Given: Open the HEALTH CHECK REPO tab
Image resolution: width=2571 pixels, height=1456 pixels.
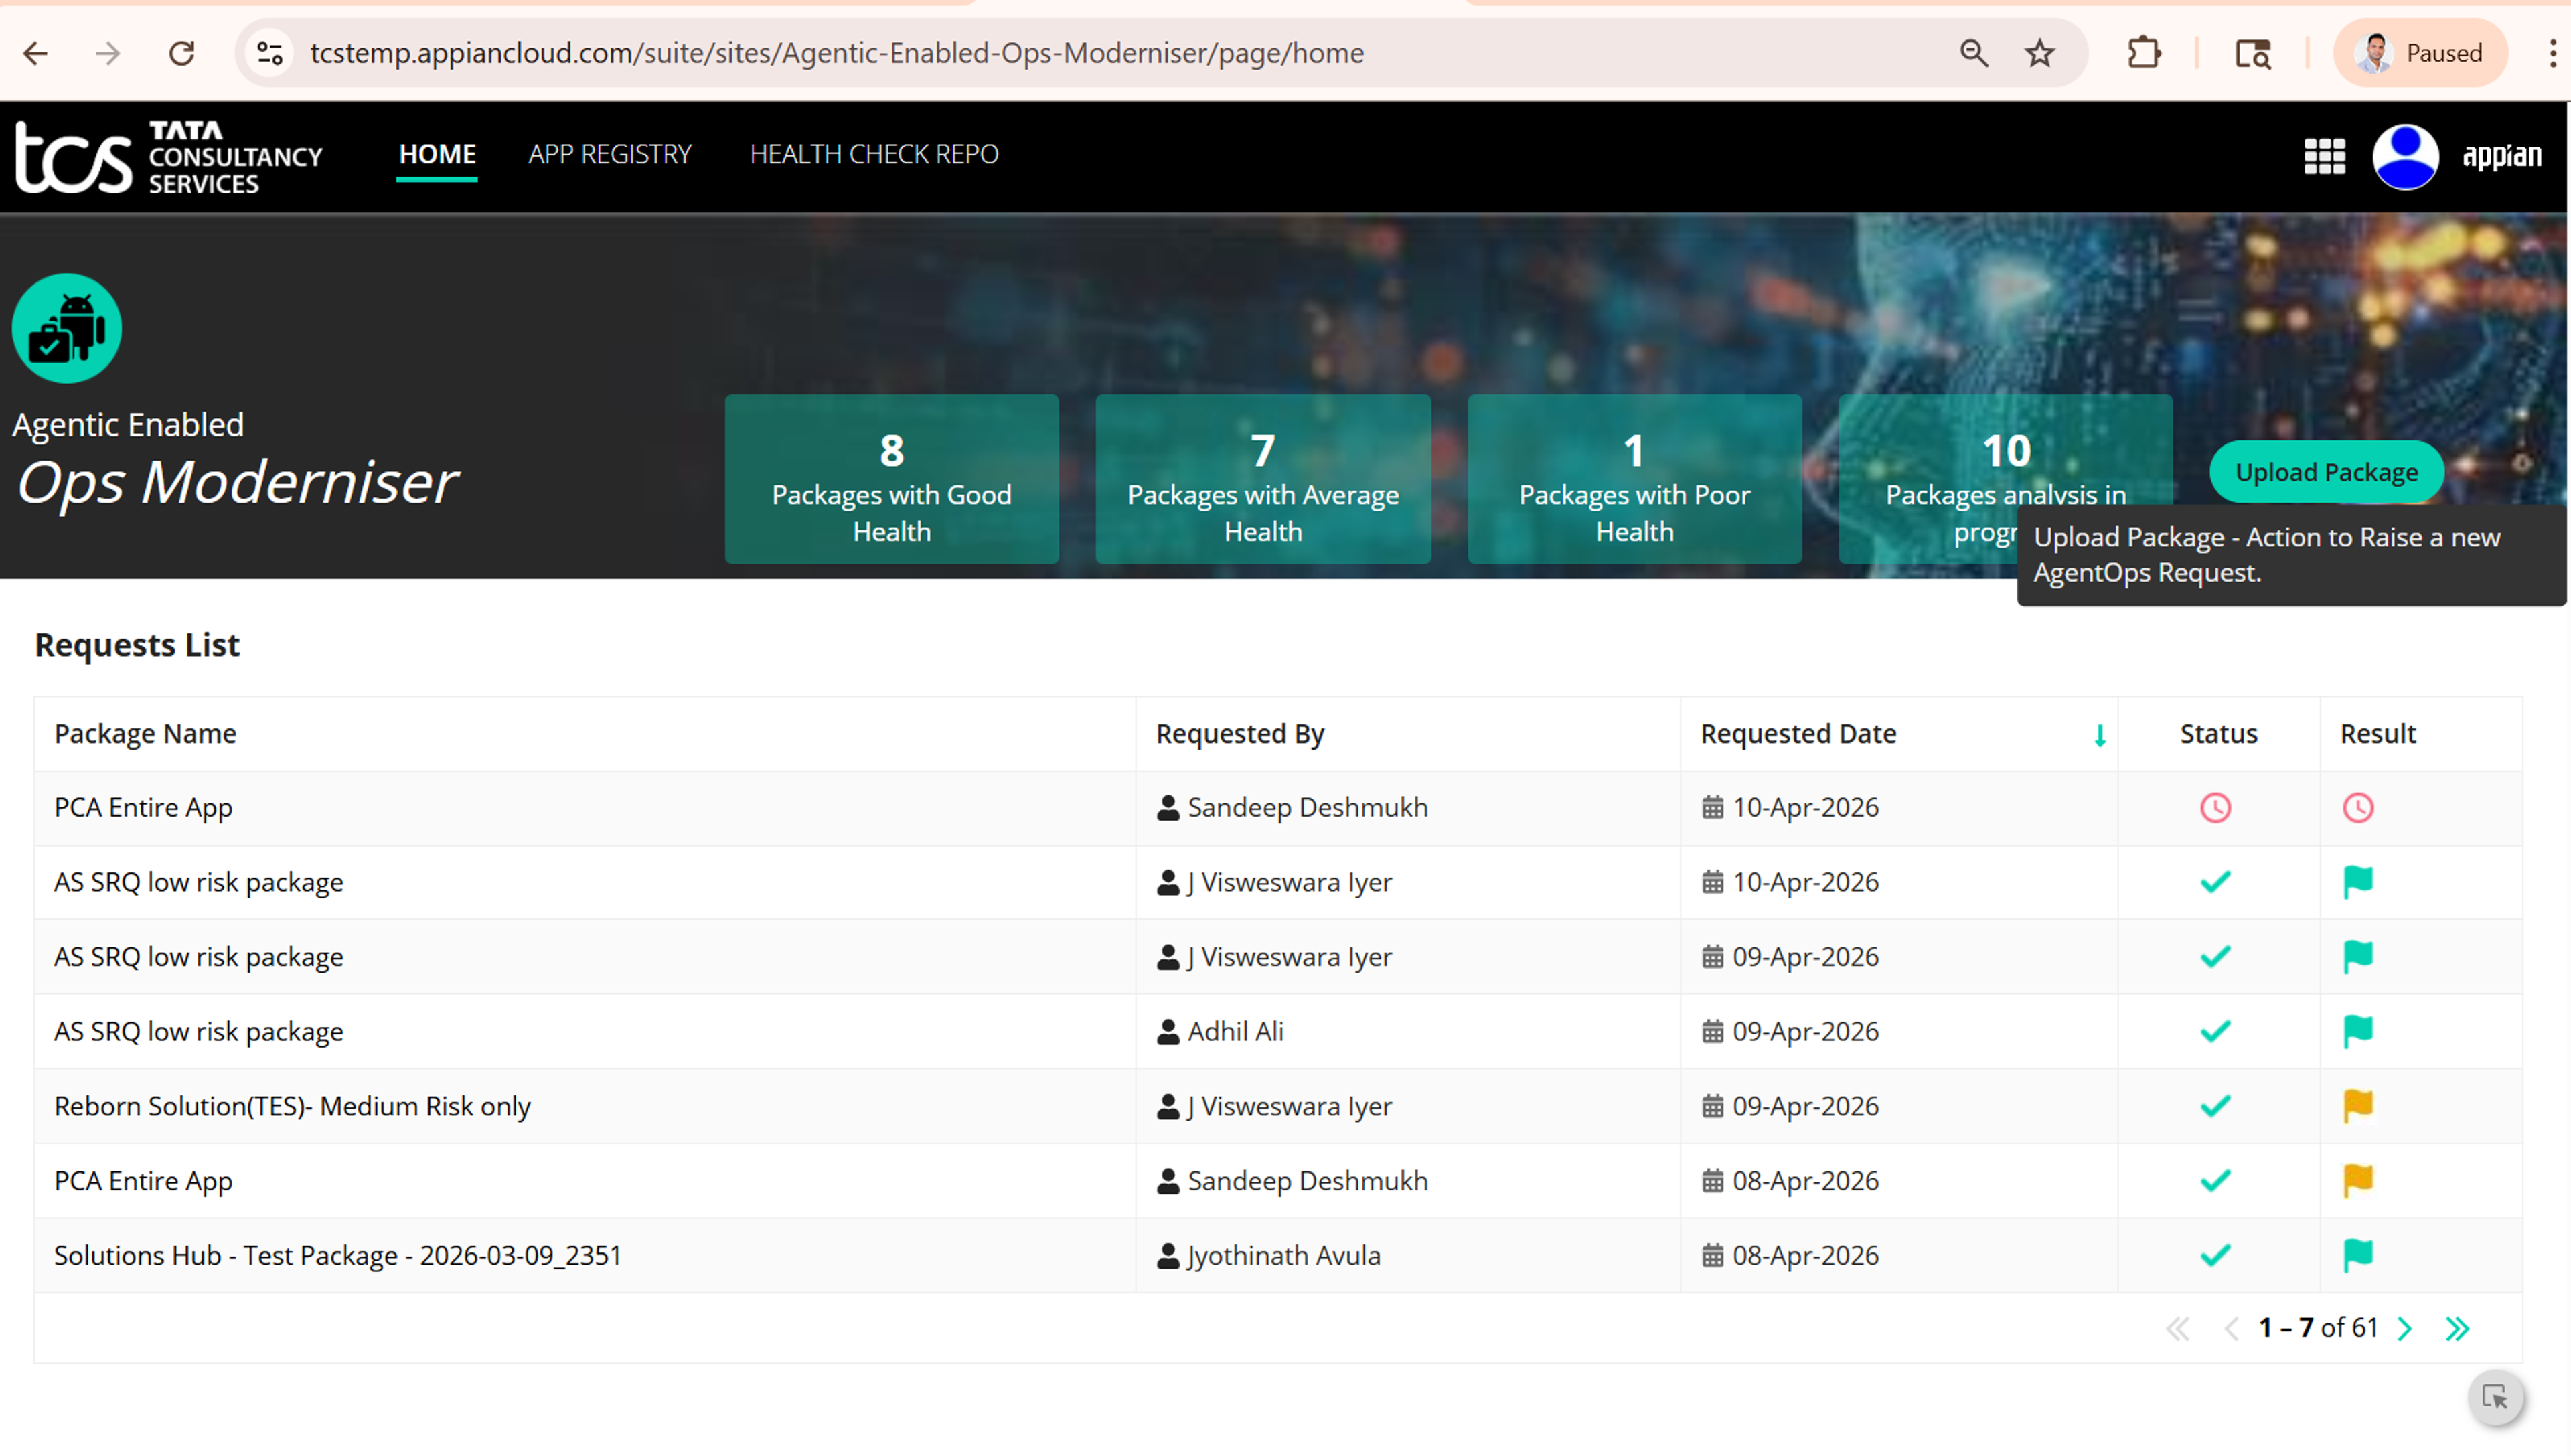Looking at the screenshot, I should tap(874, 154).
